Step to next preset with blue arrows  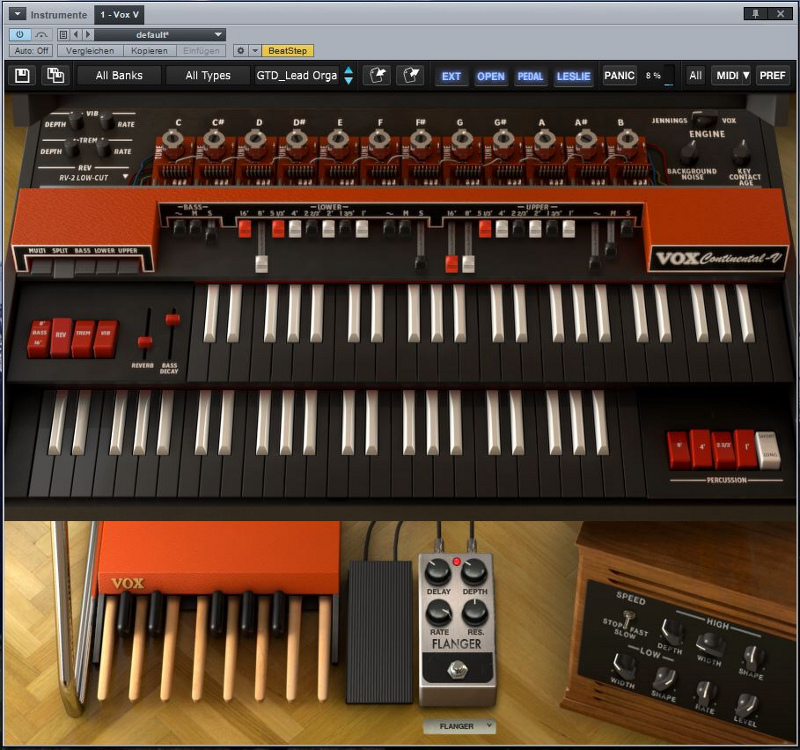coord(348,80)
